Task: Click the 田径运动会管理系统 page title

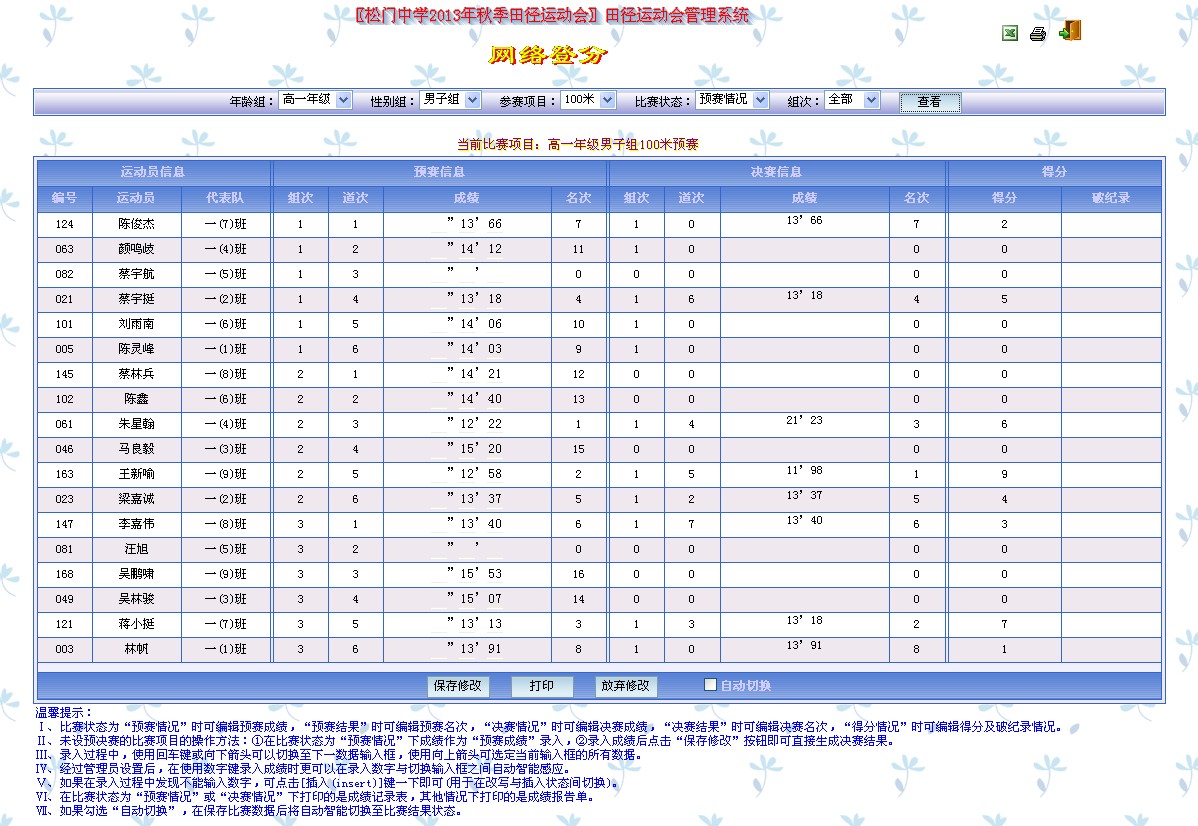Action: pos(677,15)
